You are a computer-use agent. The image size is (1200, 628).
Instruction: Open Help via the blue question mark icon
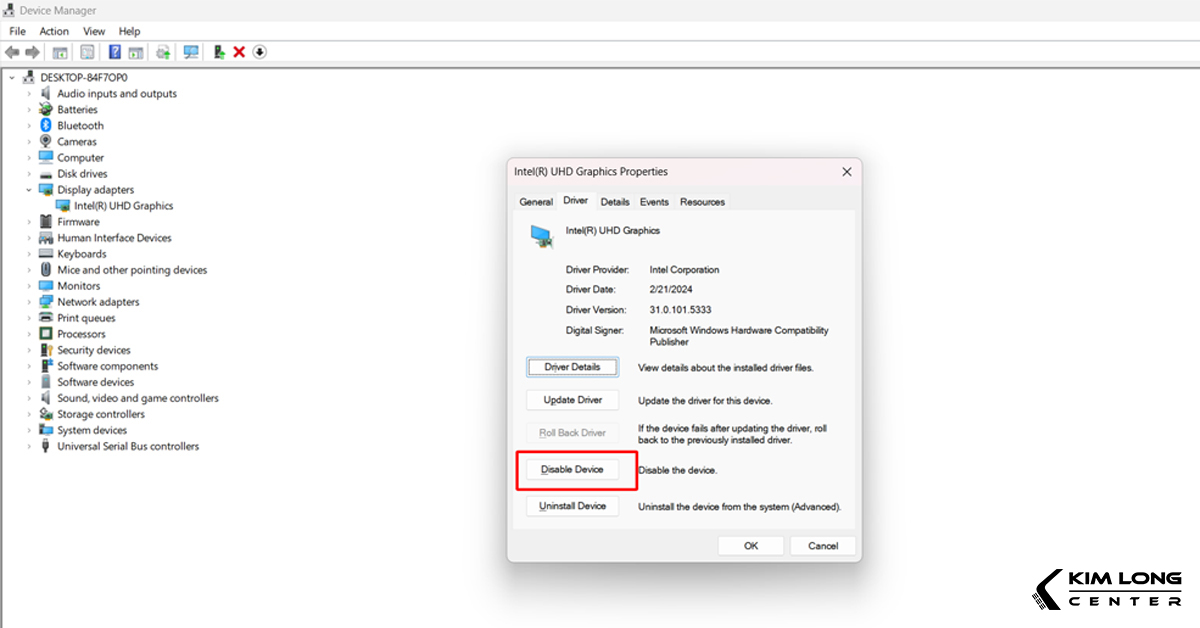(x=114, y=52)
